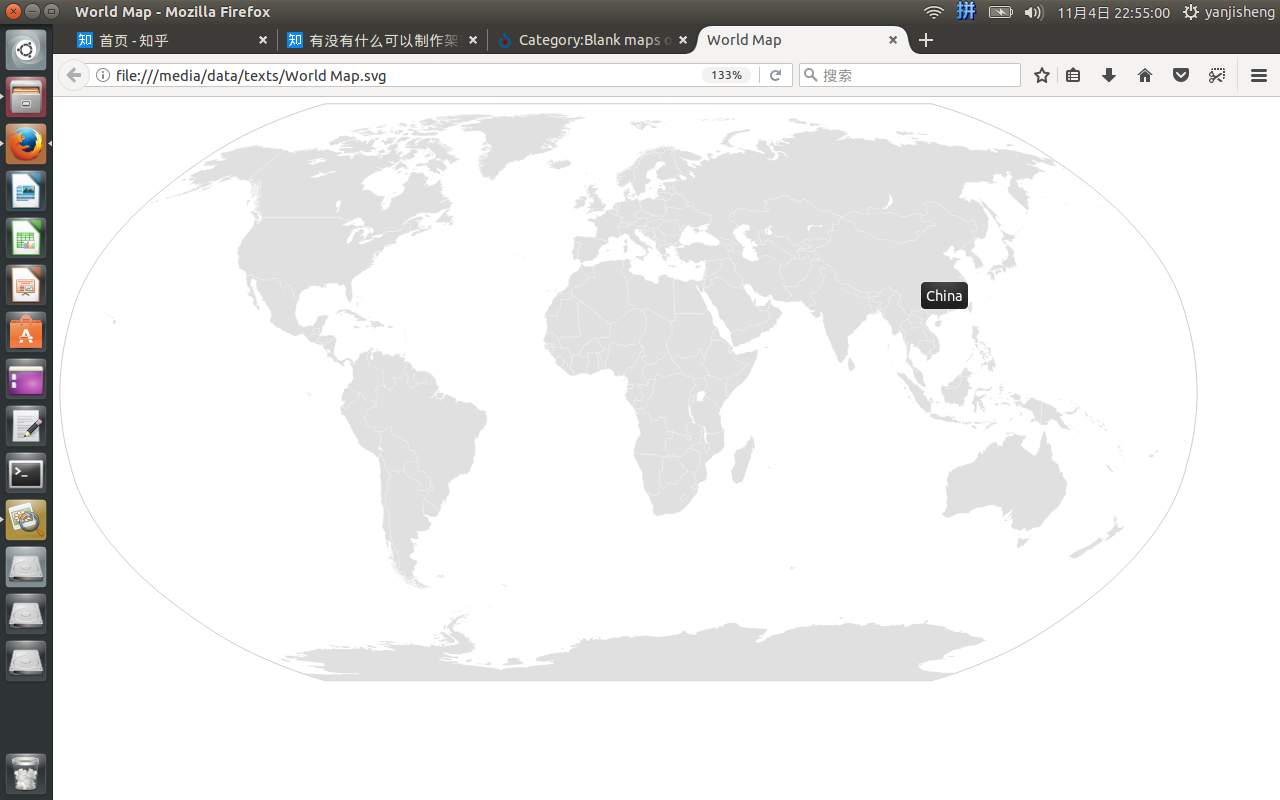Click Antarctica on the world map
This screenshot has width=1280, height=800.
(x=640, y=655)
